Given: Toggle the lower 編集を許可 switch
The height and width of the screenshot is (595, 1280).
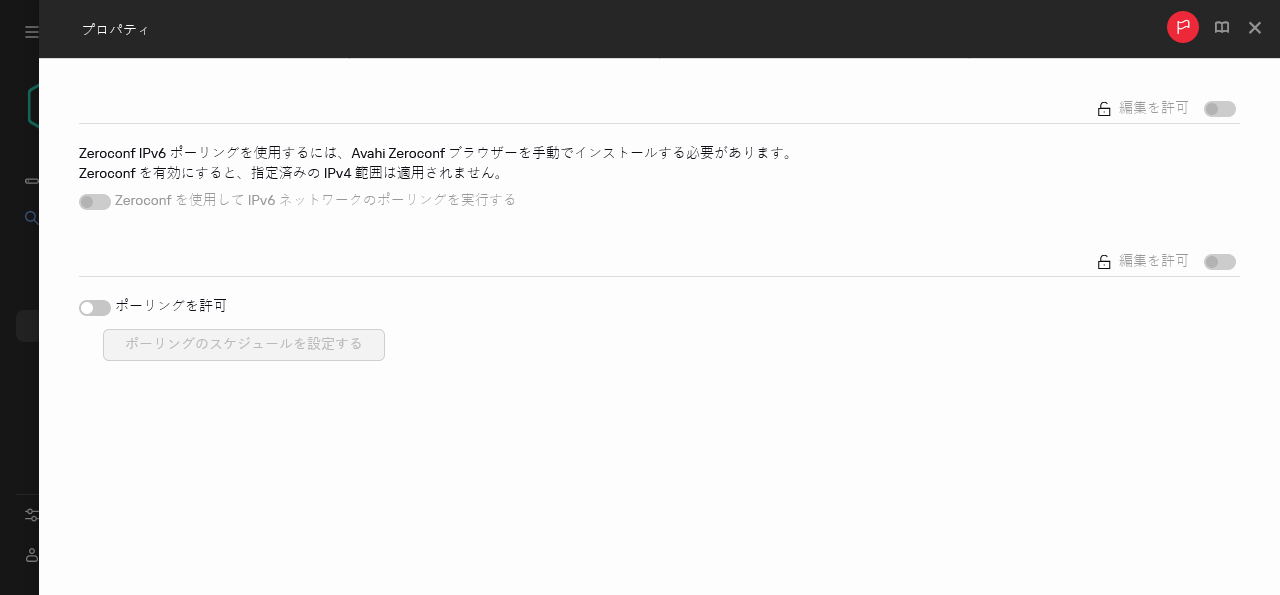Looking at the screenshot, I should point(1219,261).
